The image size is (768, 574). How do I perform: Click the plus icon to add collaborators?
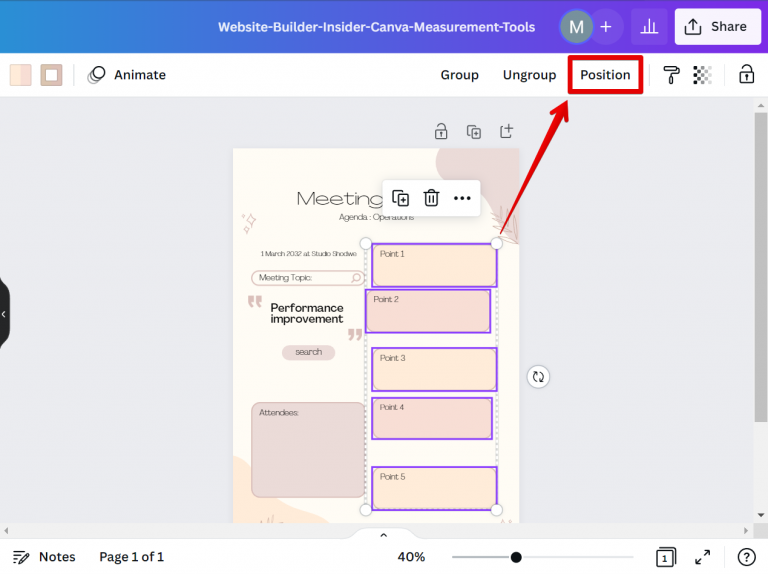(x=606, y=26)
